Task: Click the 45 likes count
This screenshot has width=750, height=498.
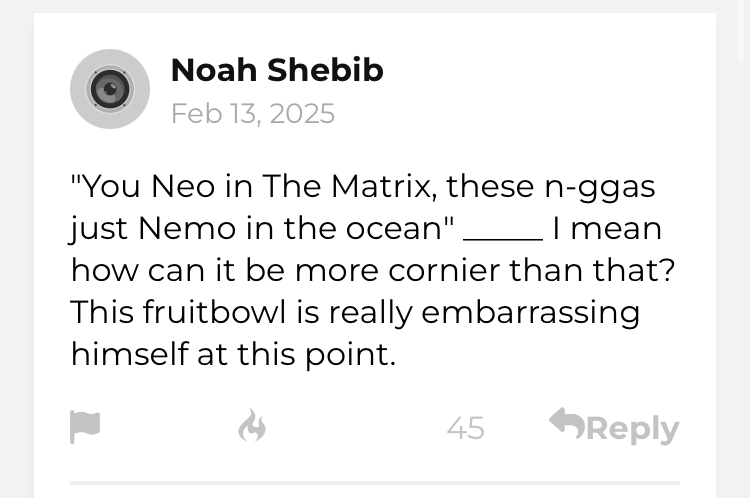Action: coord(465,428)
